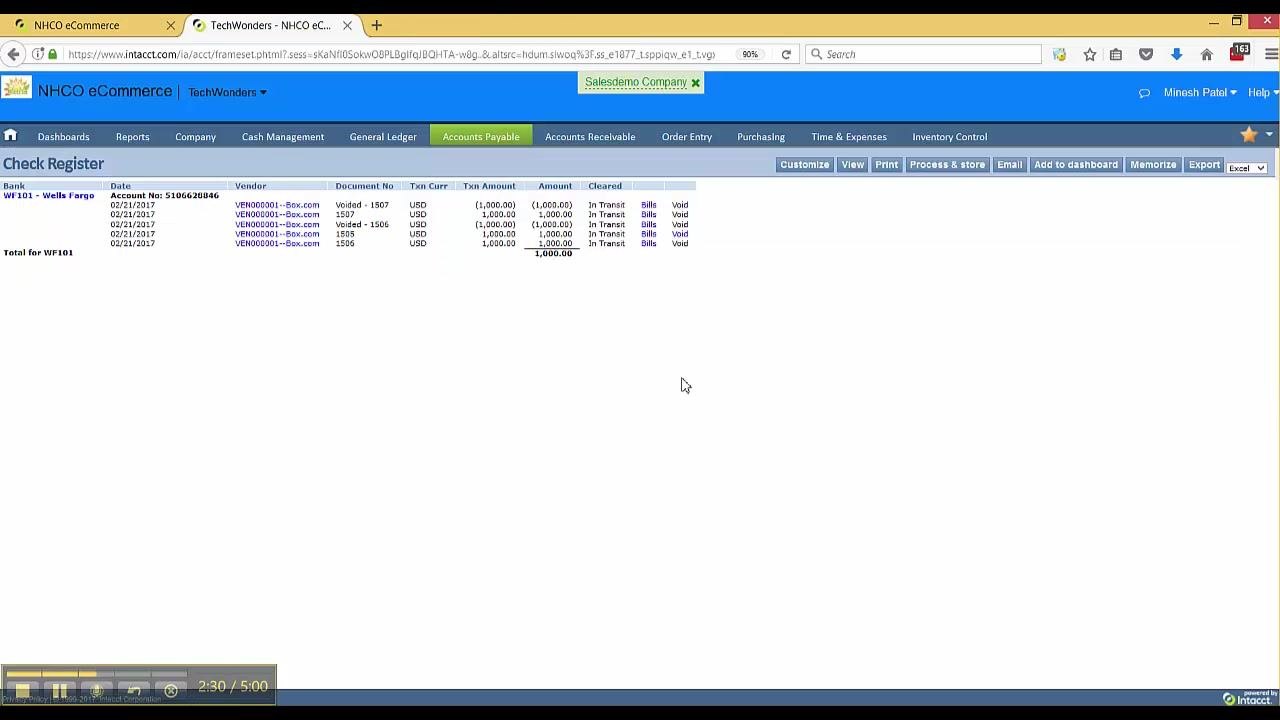
Task: Close the TechWonders browser tab
Action: pos(347,25)
